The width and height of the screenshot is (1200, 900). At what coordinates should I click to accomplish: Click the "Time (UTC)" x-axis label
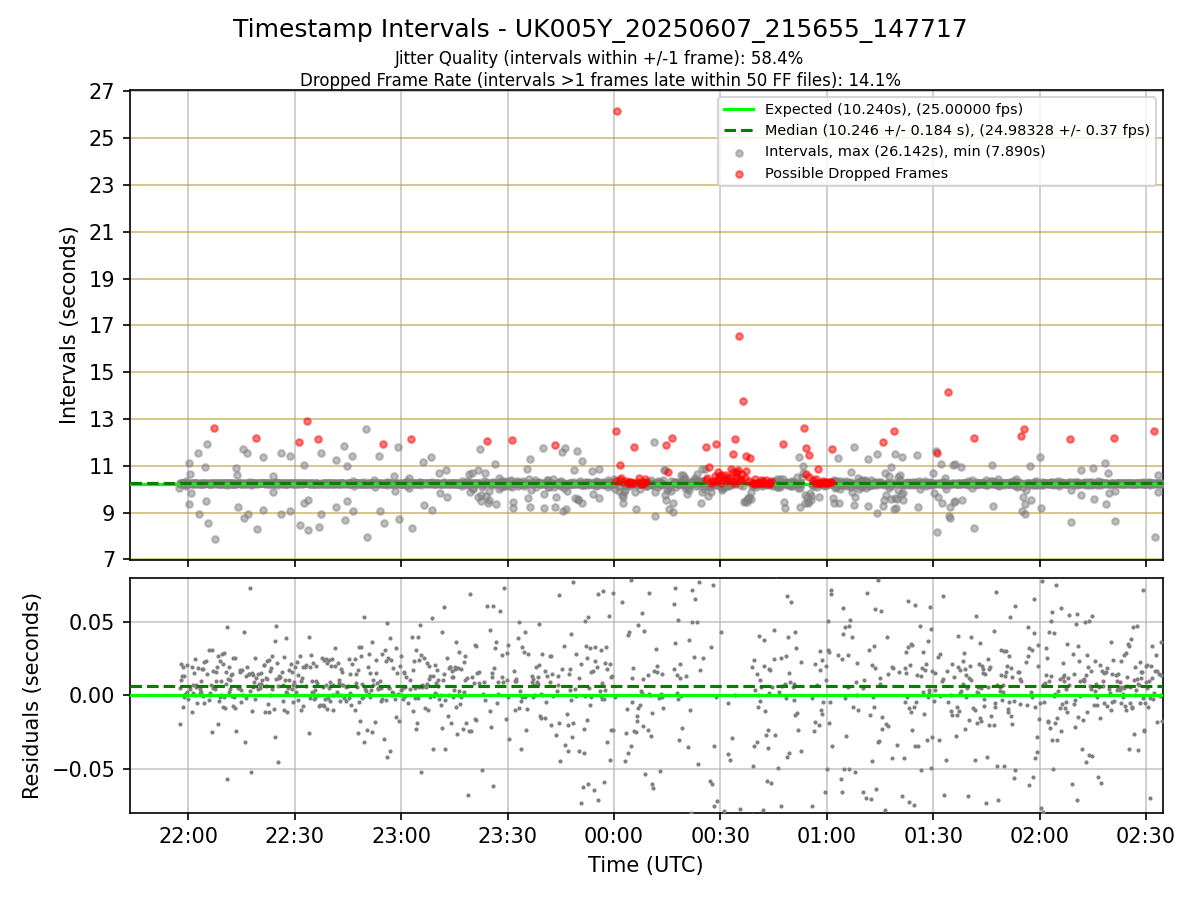645,865
